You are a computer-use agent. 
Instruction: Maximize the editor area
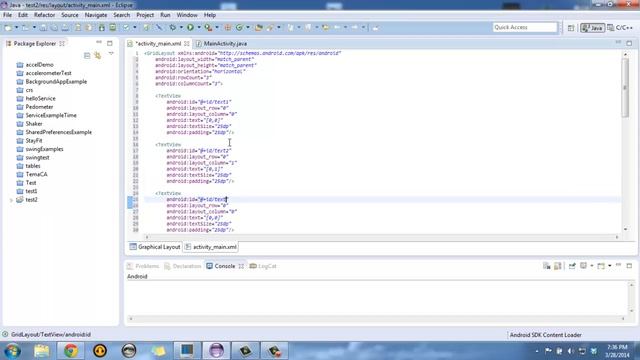pos(629,43)
